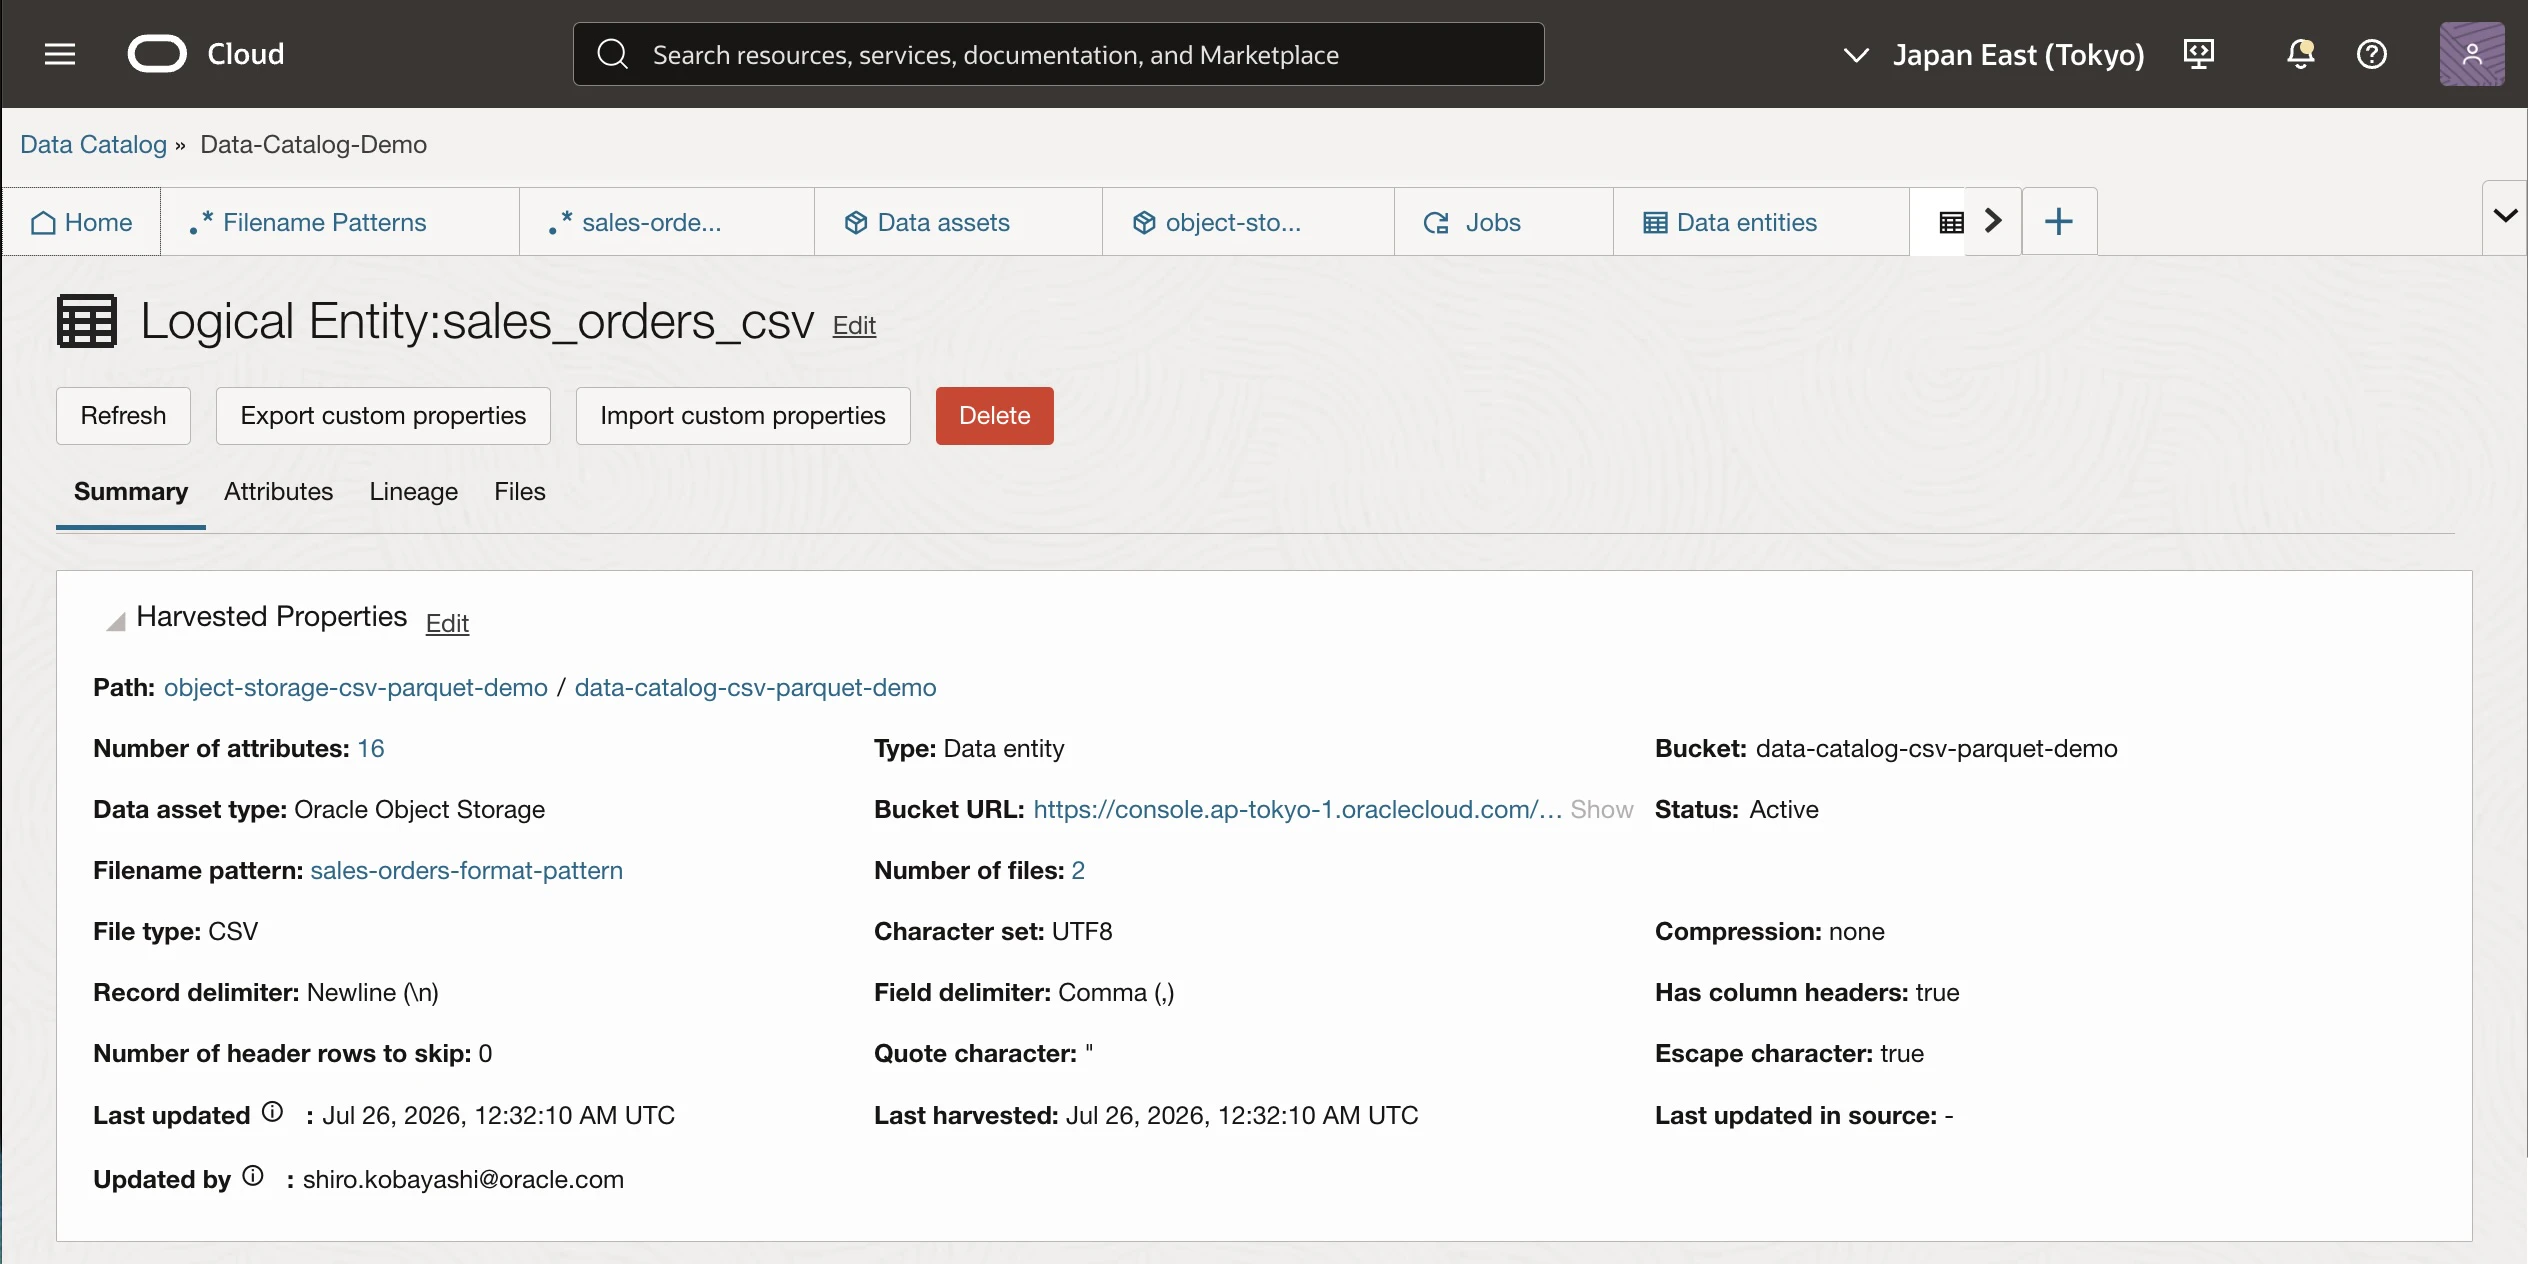Click the Field delimiter Comma value

(1116, 992)
